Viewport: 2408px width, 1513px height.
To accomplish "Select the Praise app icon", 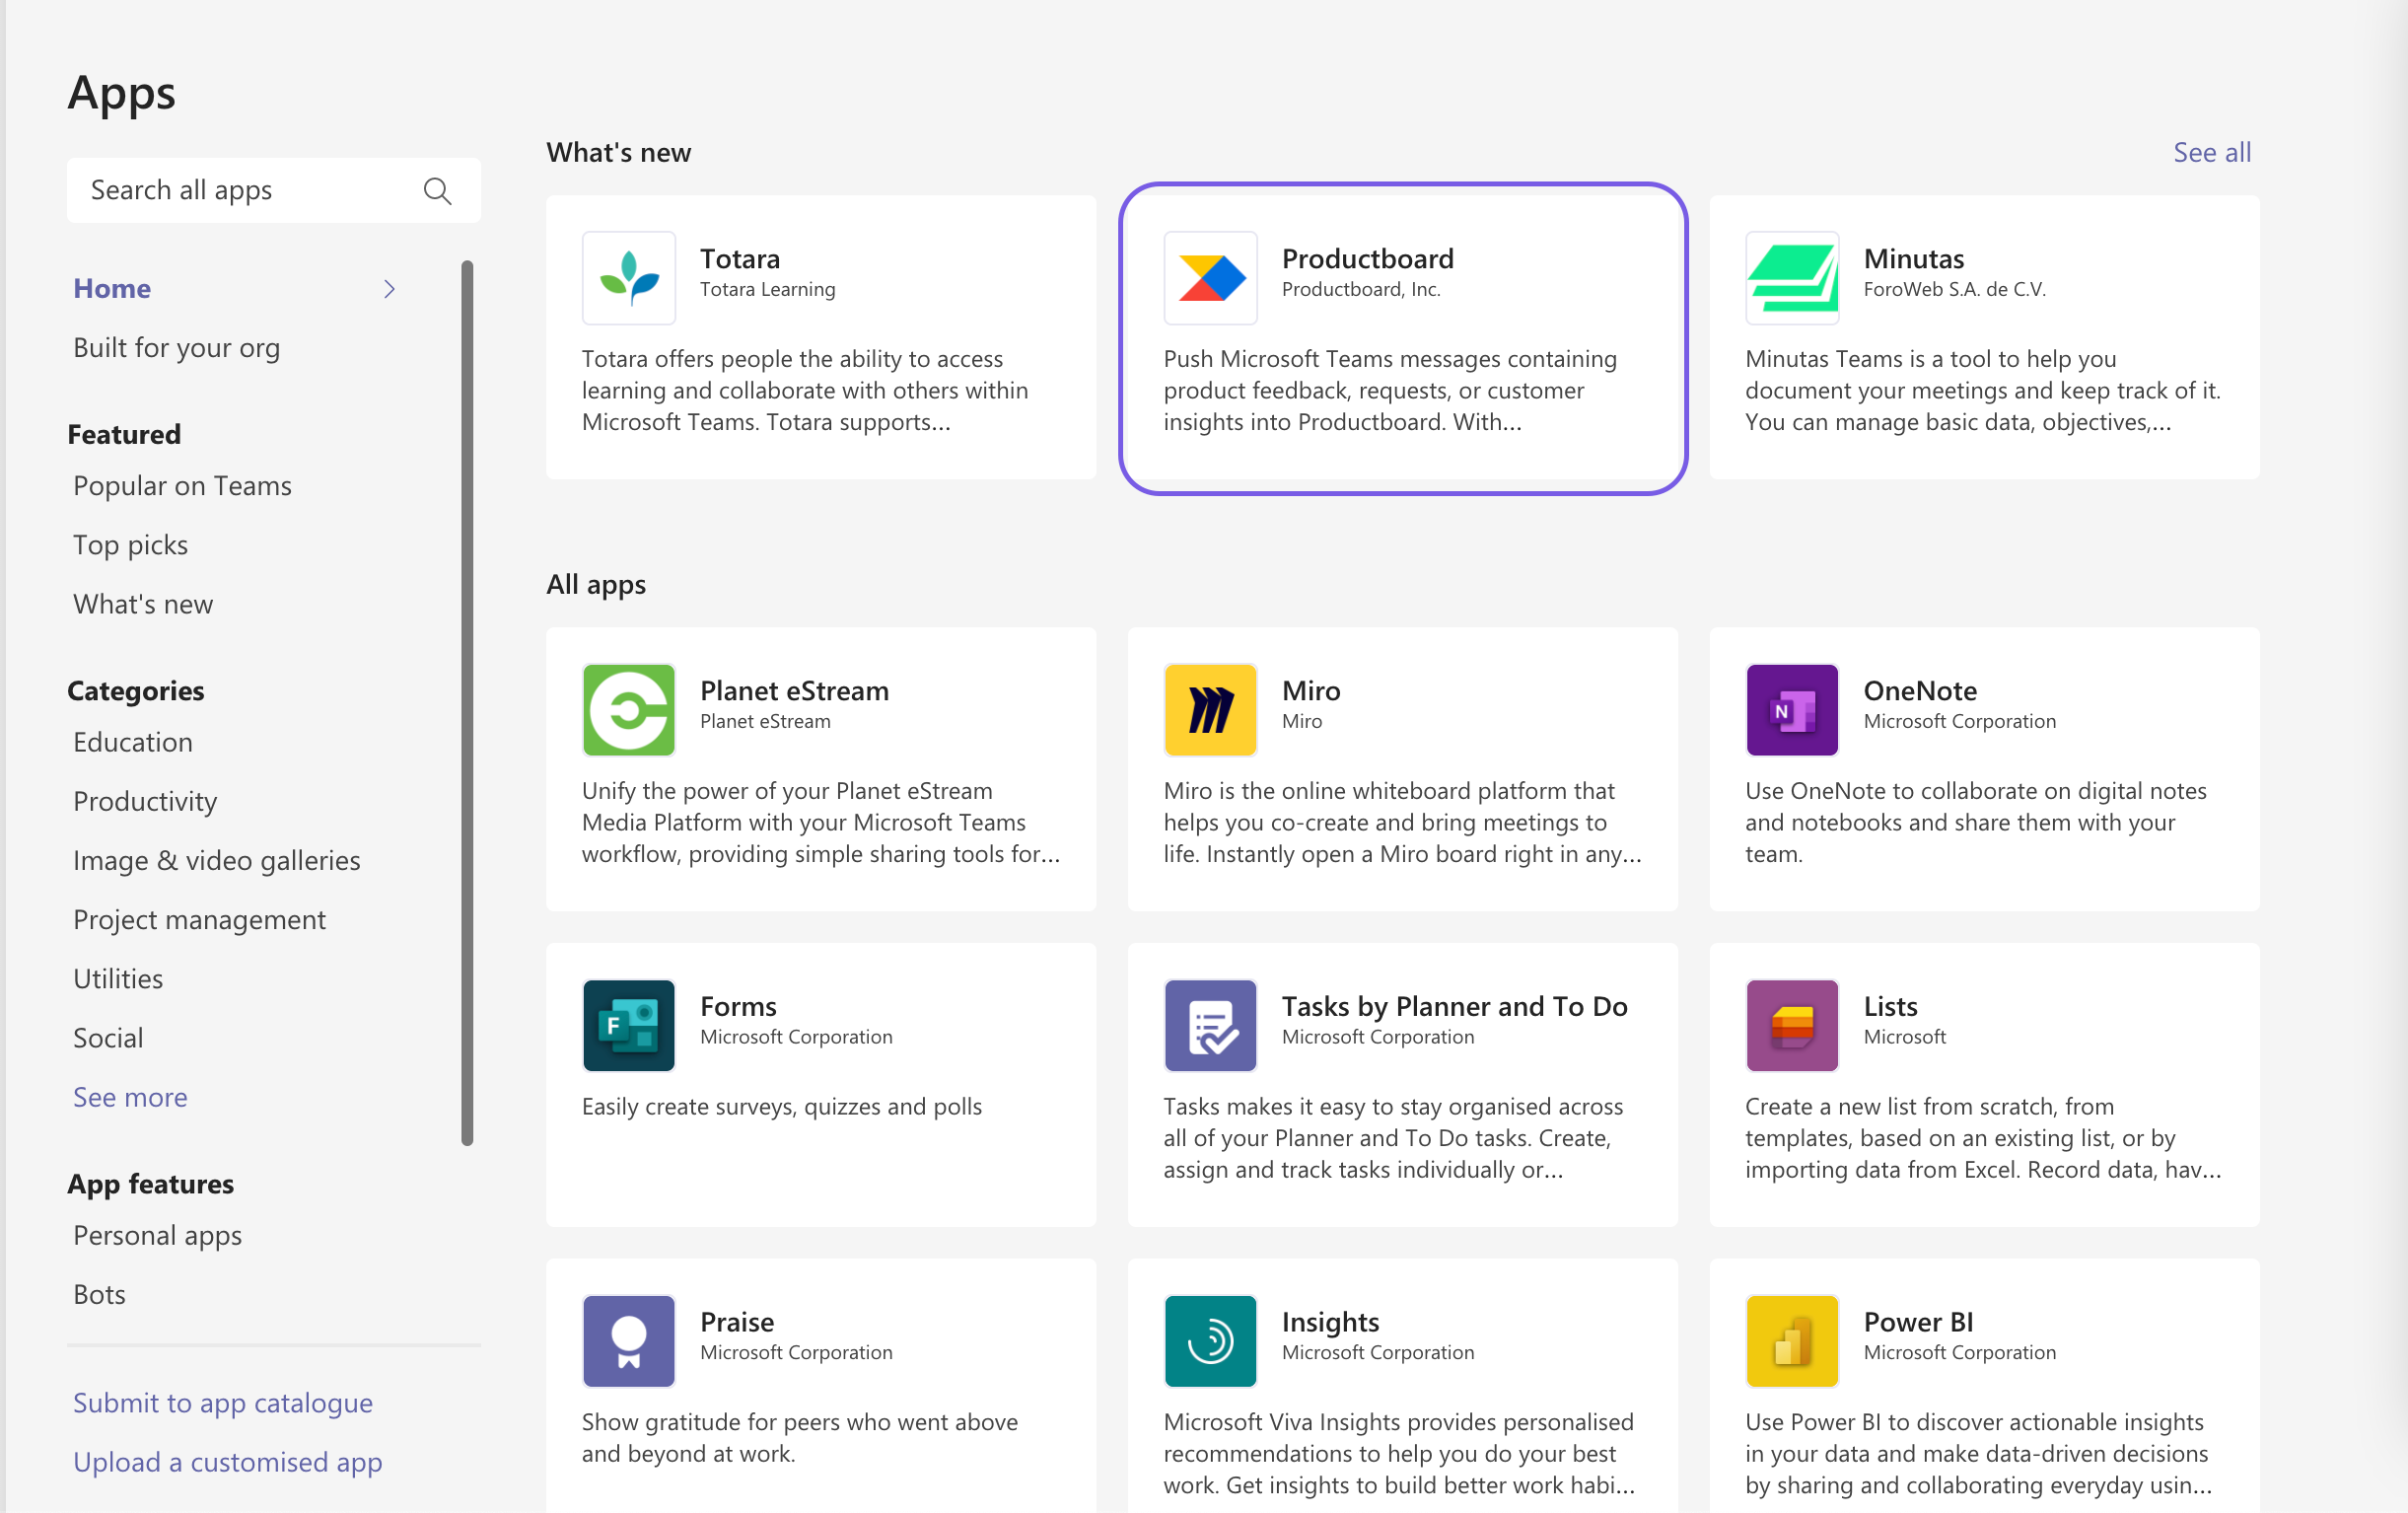I will [x=628, y=1341].
